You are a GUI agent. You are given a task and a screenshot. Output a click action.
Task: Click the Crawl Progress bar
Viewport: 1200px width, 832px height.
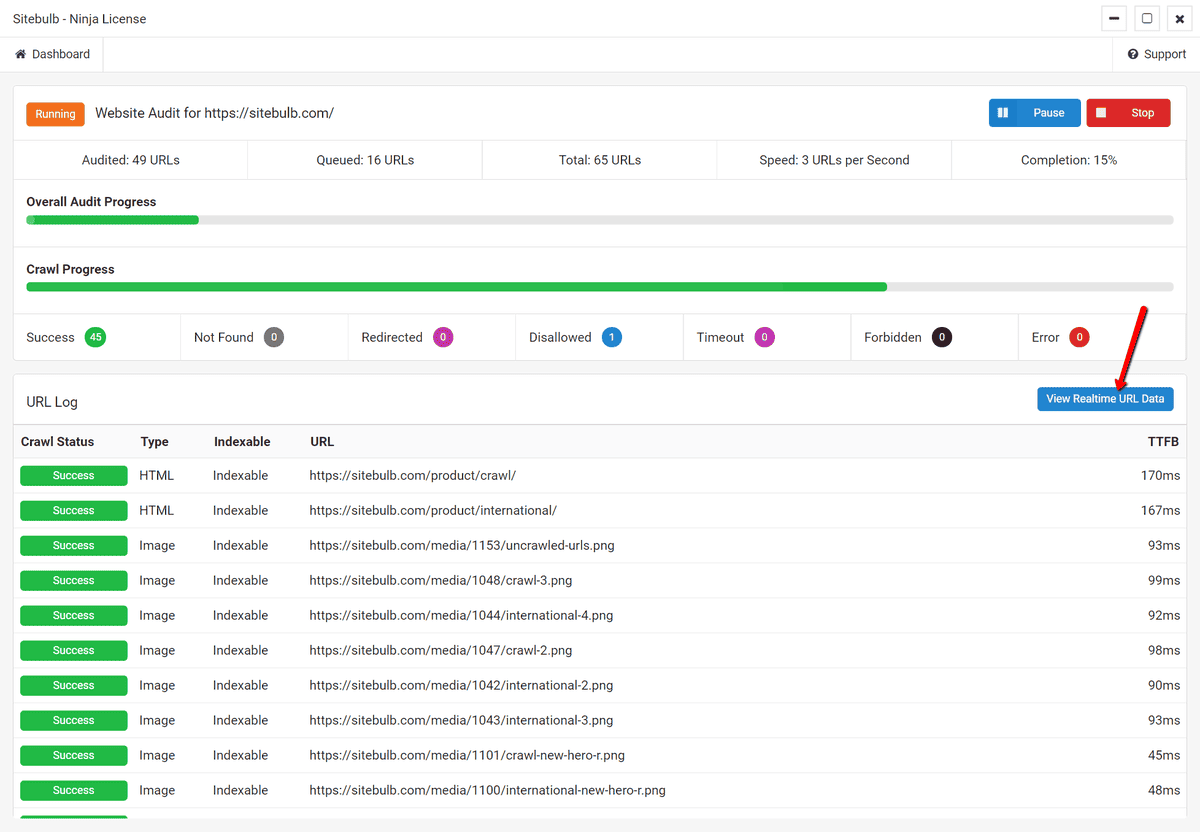pos(600,287)
